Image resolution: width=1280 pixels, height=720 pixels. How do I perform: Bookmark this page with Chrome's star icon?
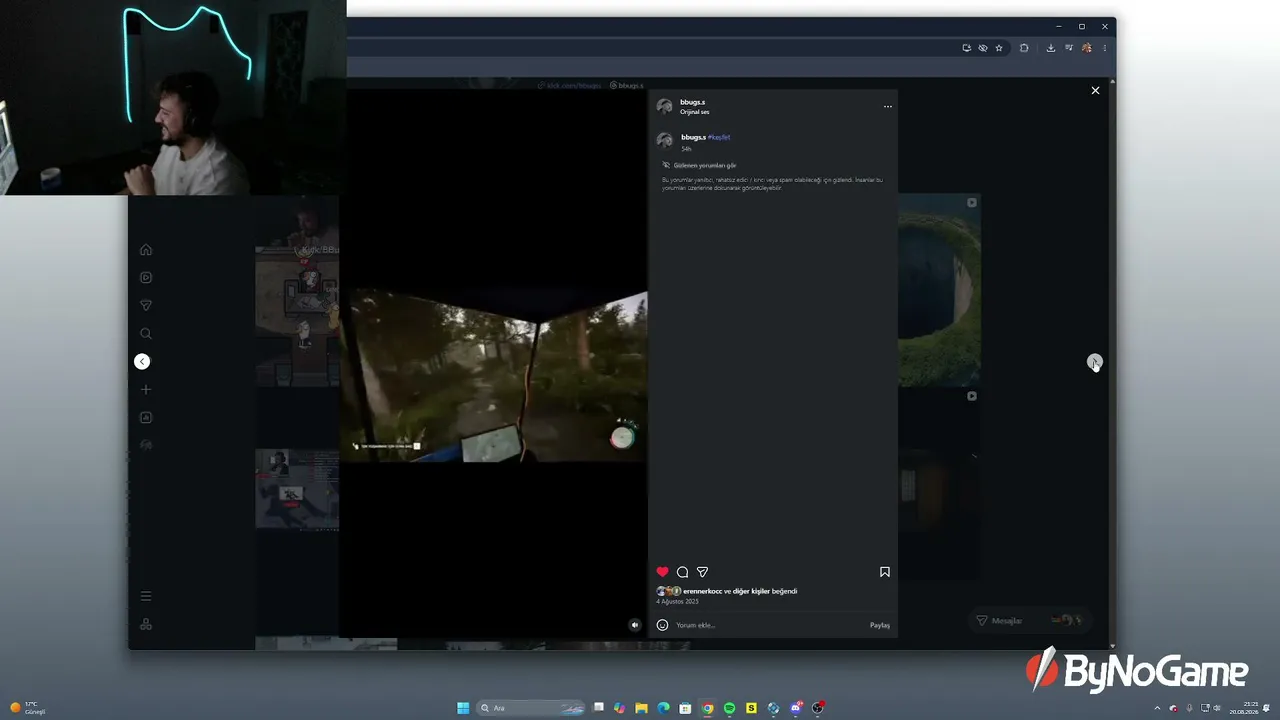(x=998, y=48)
